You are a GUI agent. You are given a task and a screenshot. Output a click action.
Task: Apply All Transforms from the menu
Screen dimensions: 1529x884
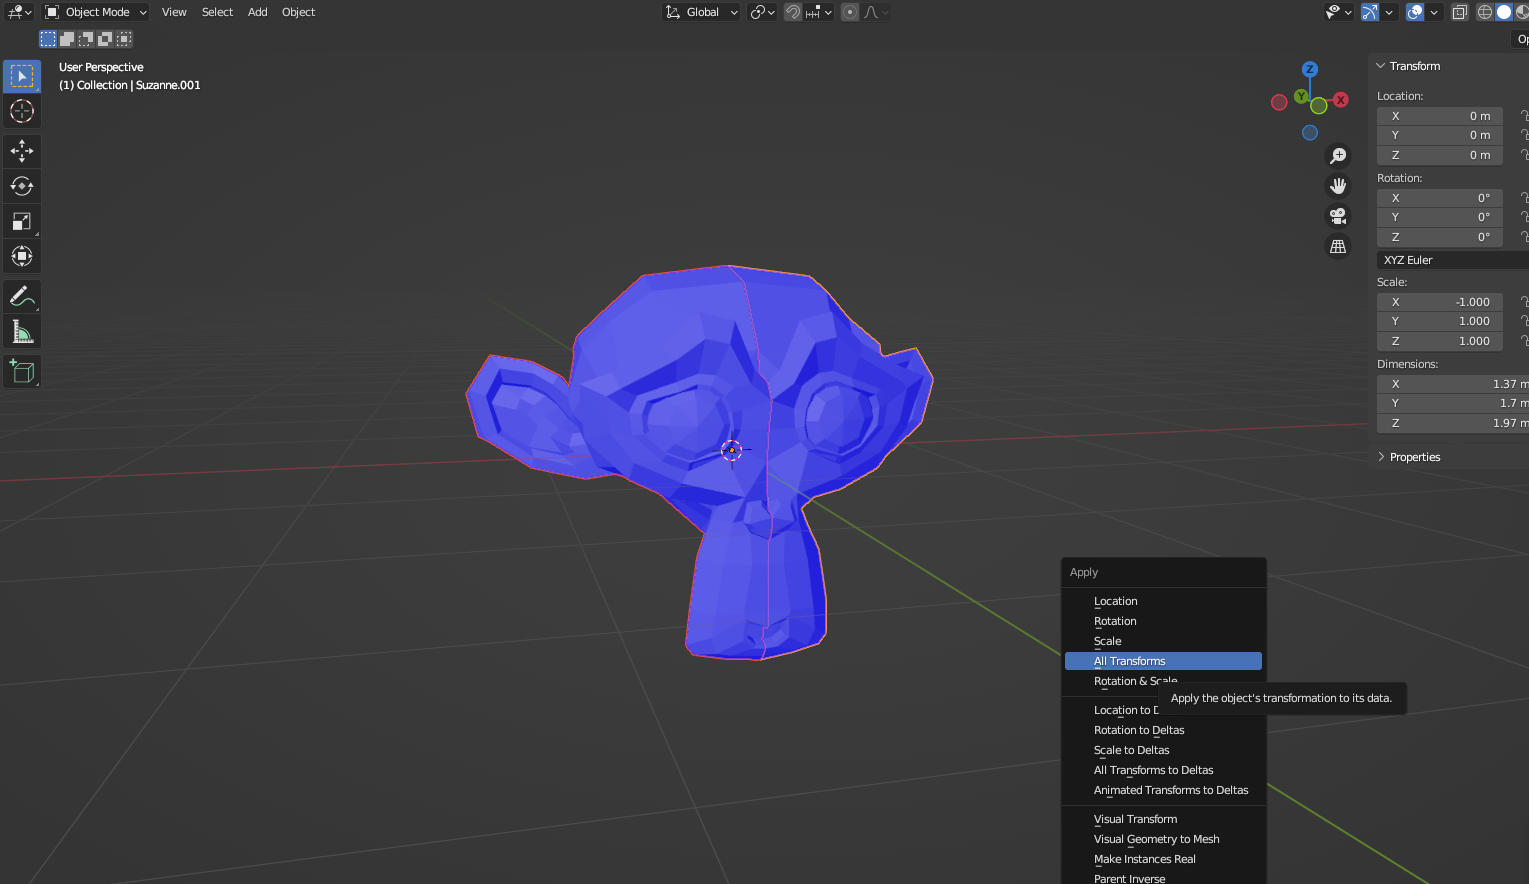coord(1163,661)
